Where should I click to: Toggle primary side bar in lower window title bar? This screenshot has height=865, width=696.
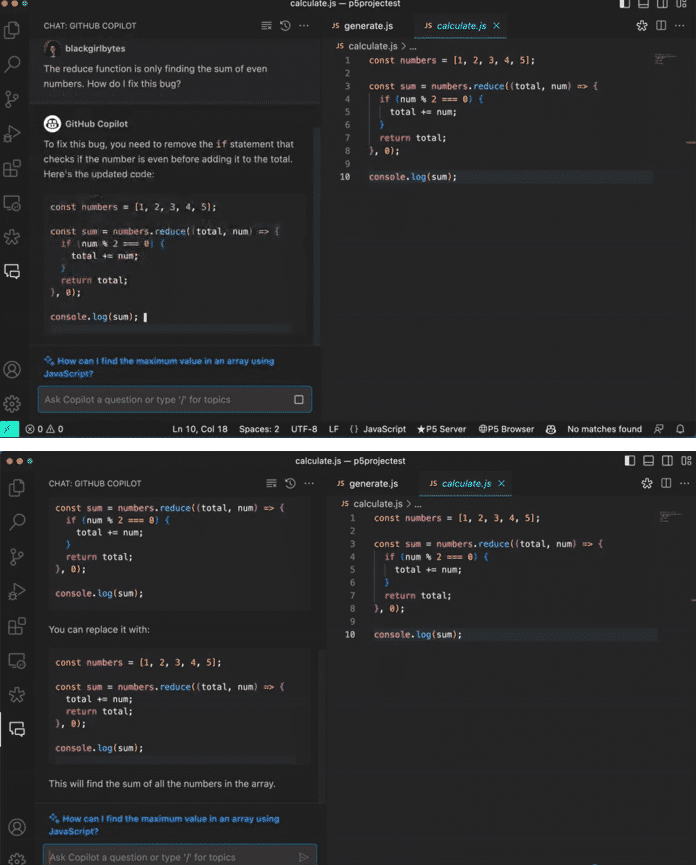630,461
